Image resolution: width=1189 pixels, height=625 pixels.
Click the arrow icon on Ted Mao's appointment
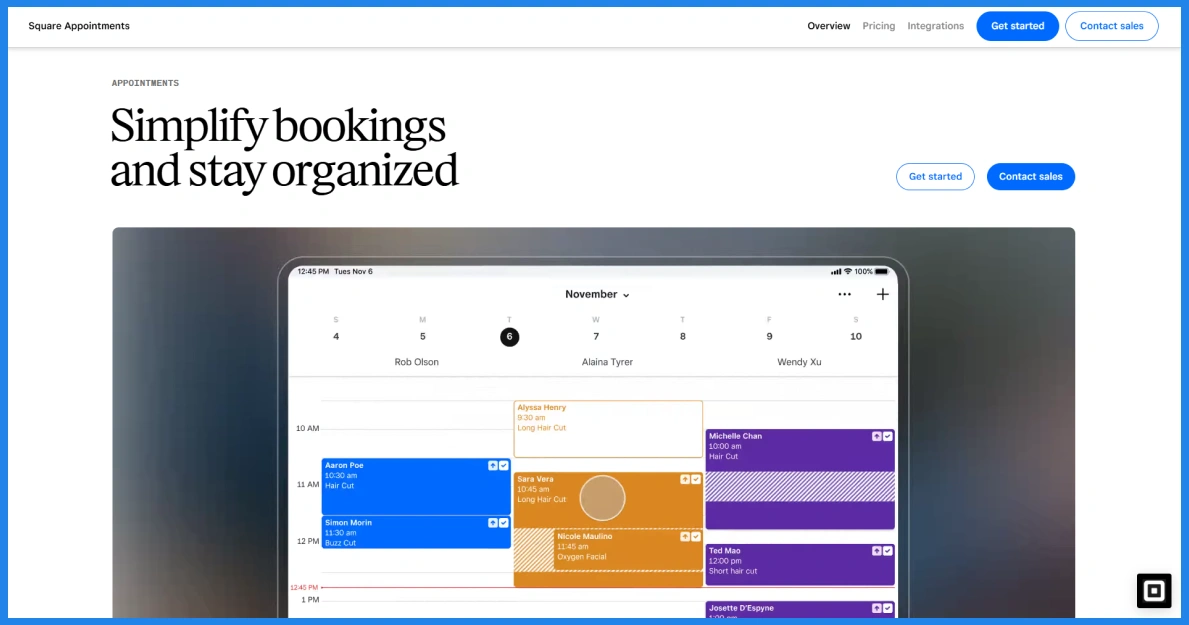(877, 551)
